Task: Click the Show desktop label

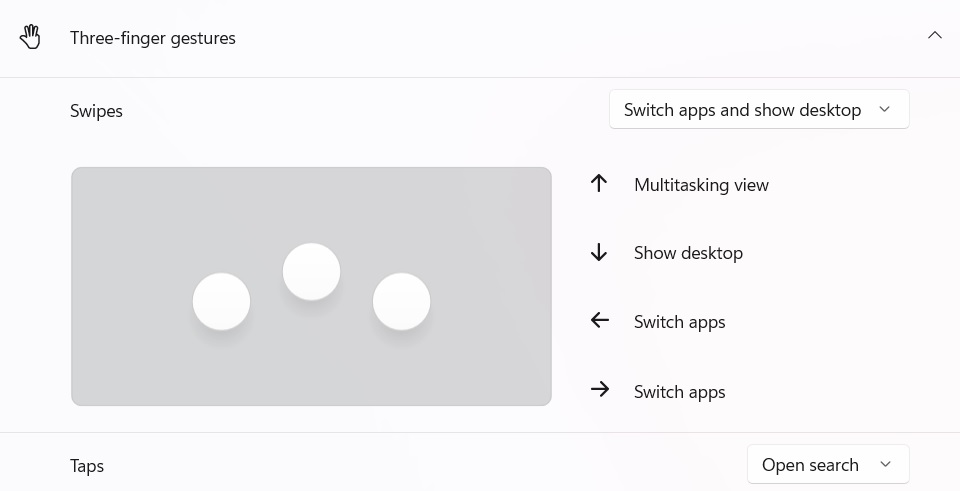Action: pos(688,253)
